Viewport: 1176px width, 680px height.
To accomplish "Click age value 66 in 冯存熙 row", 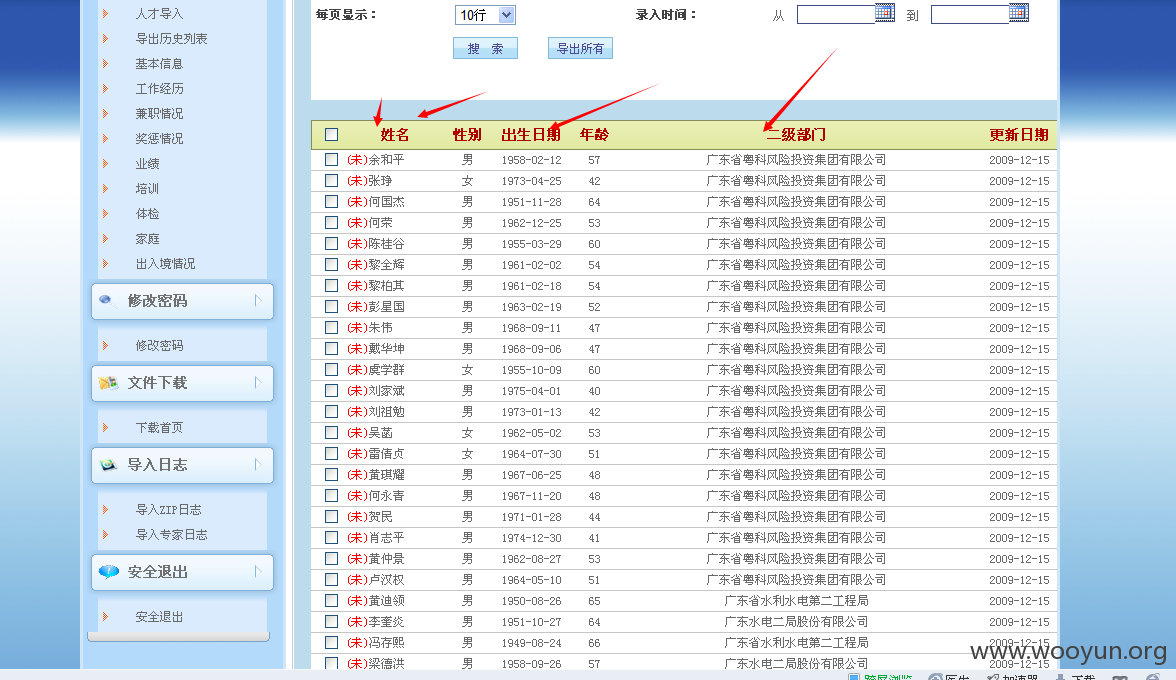I will click(x=594, y=643).
